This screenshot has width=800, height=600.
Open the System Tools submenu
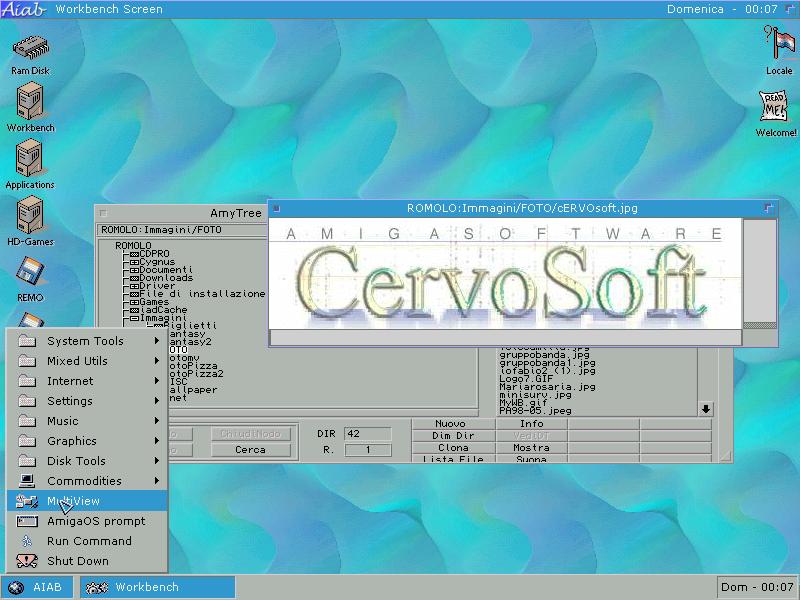[87, 341]
